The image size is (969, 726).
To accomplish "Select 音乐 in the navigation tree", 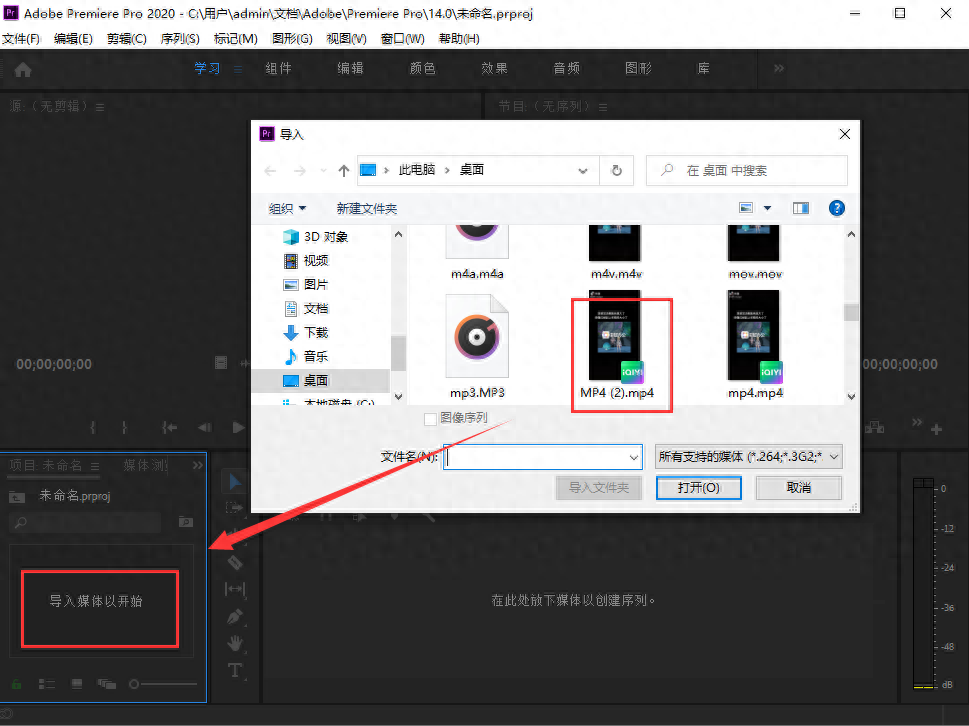I will pos(316,357).
